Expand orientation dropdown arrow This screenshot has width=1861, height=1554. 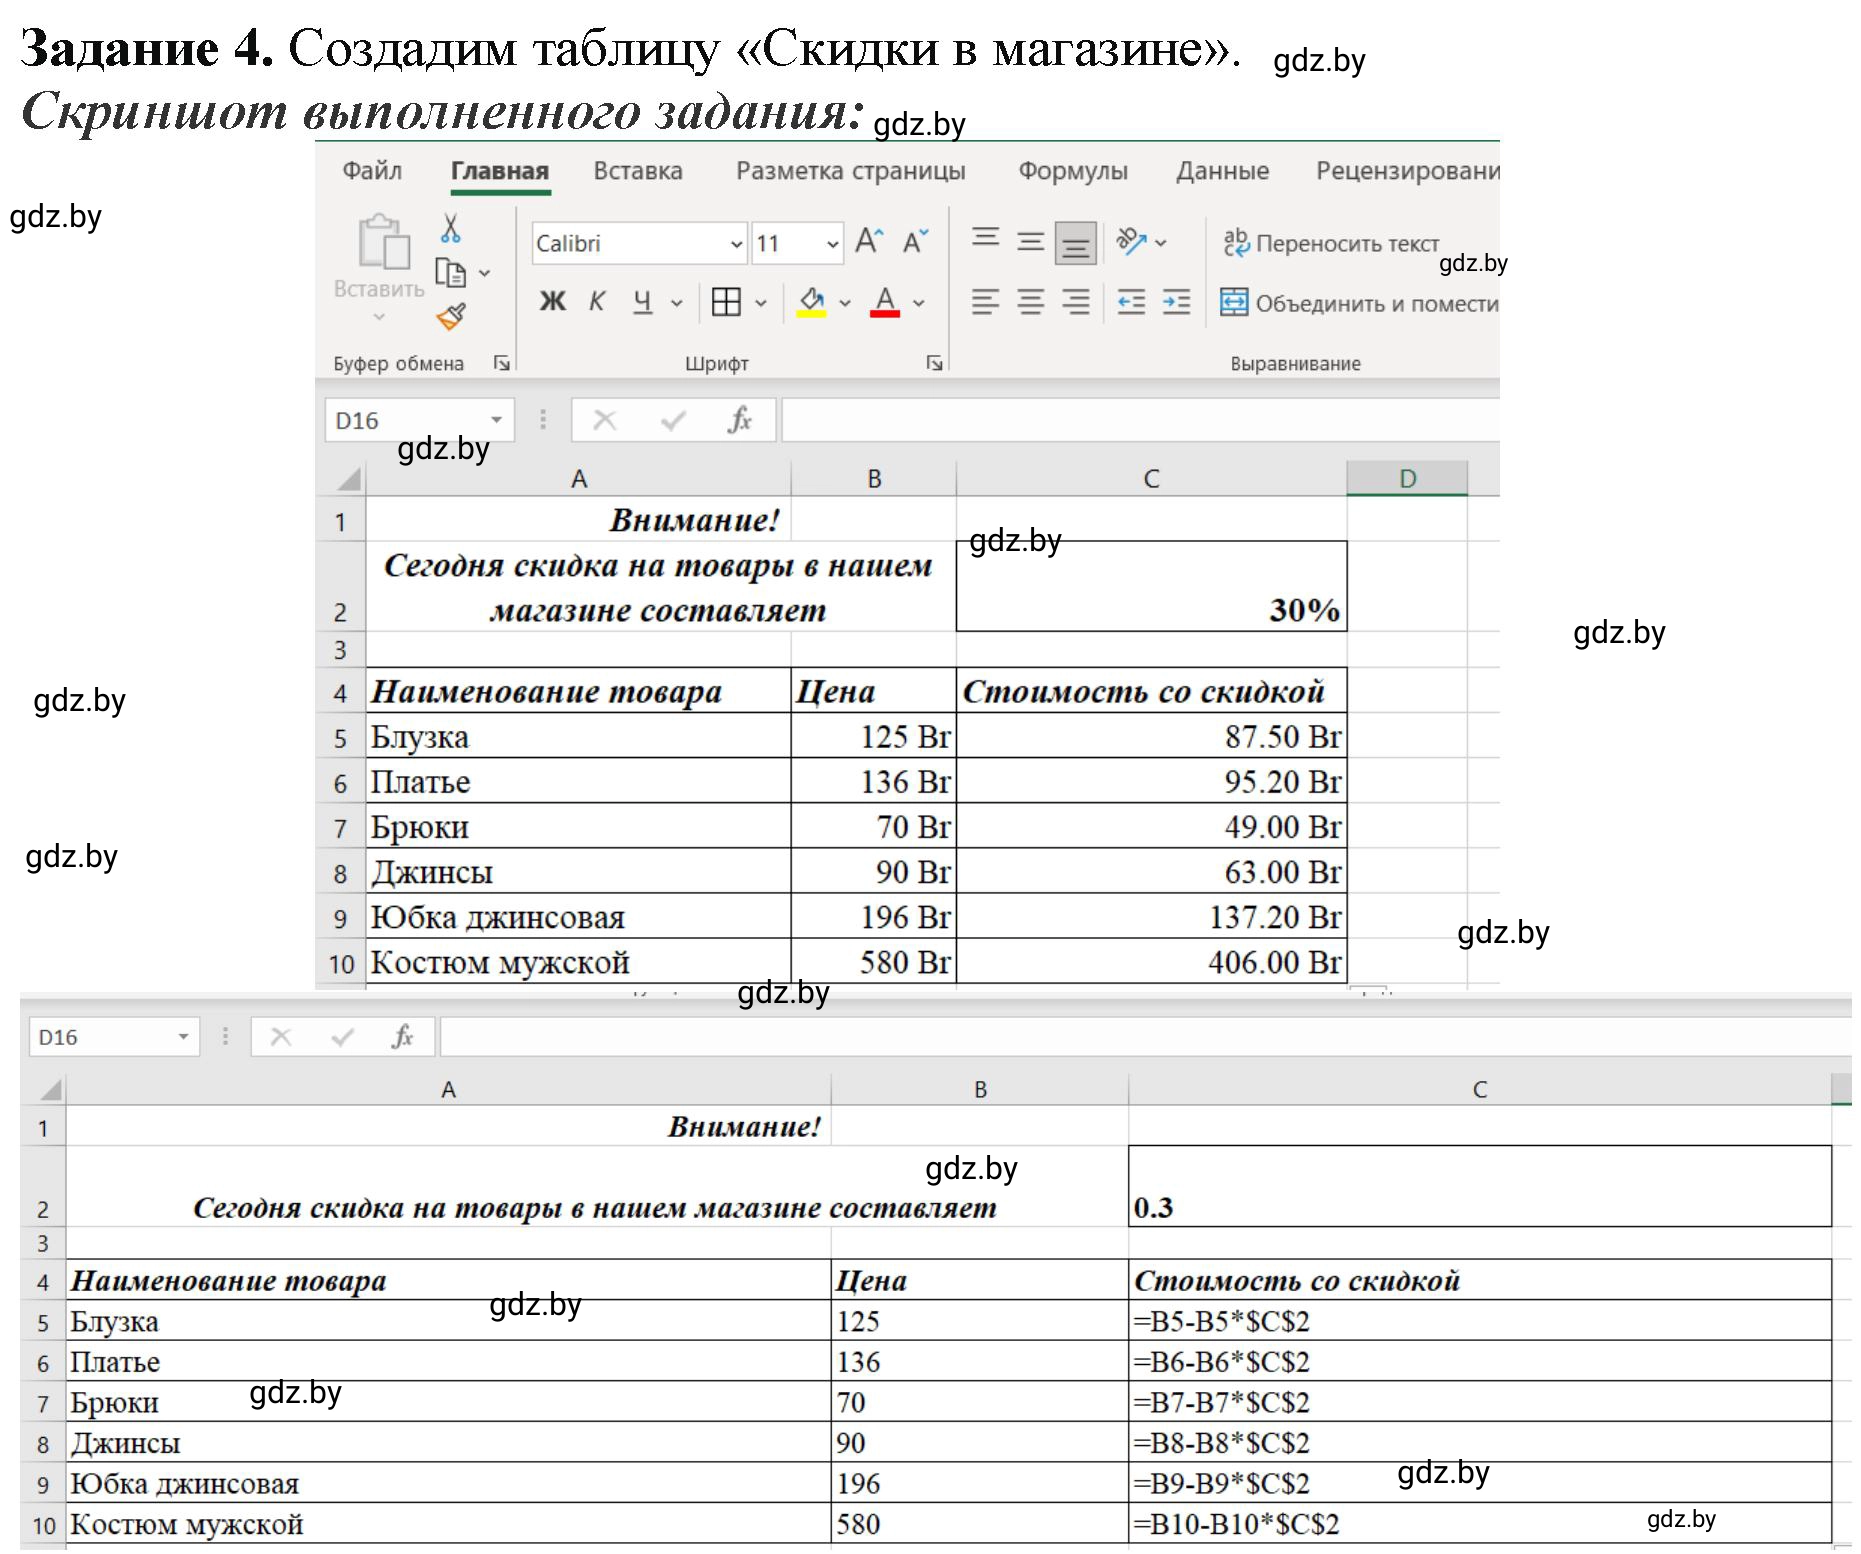[x=1160, y=242]
